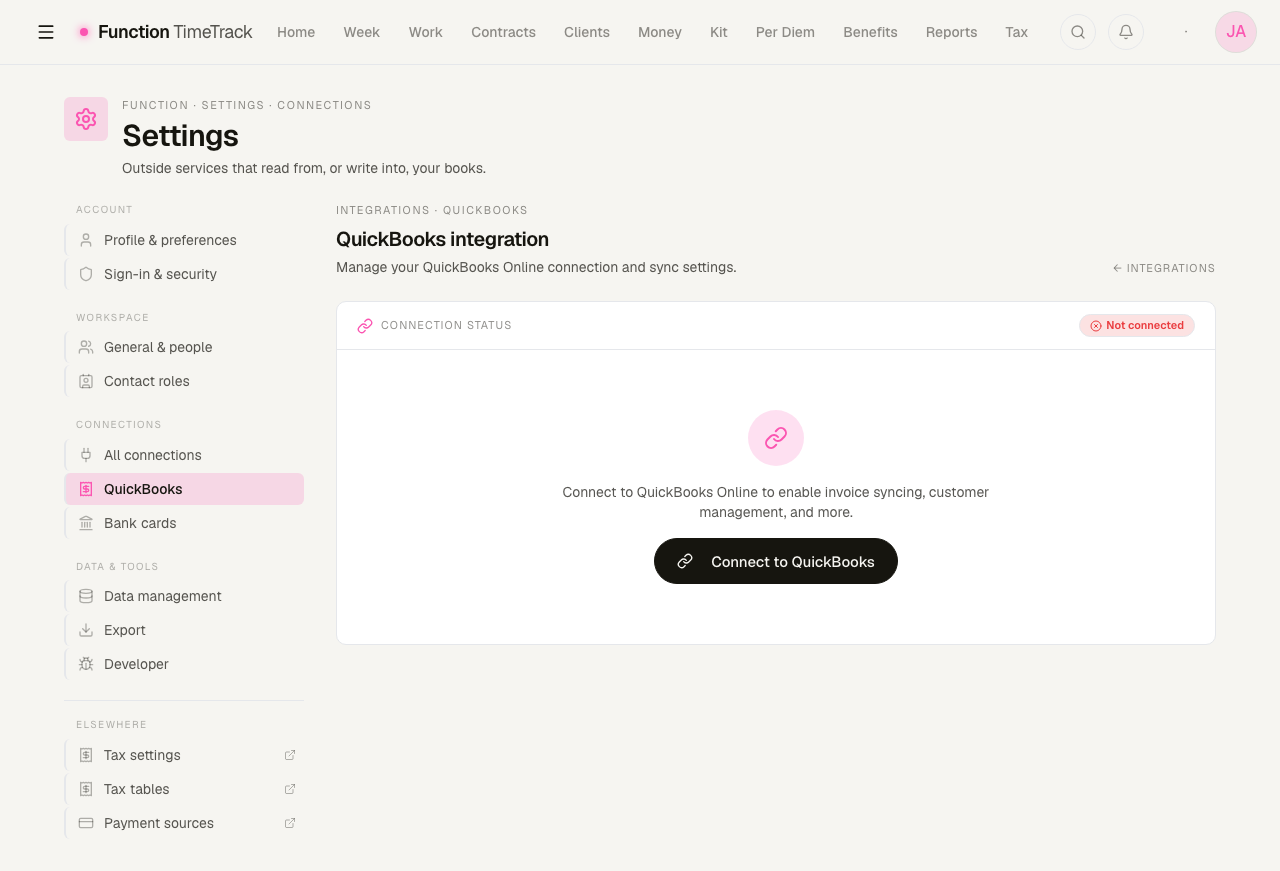Open the Developer settings page
1280x871 pixels.
pos(184,664)
